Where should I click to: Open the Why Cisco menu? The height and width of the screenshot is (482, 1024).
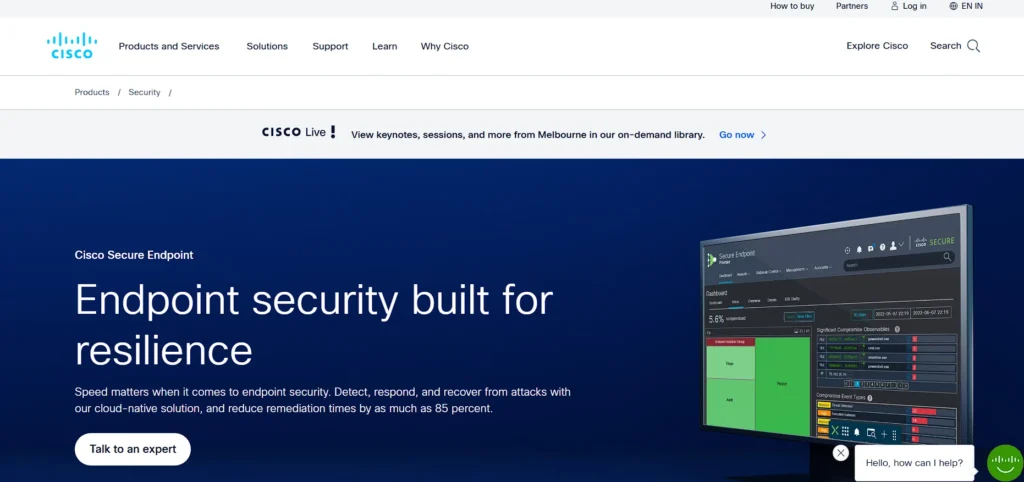tap(445, 46)
